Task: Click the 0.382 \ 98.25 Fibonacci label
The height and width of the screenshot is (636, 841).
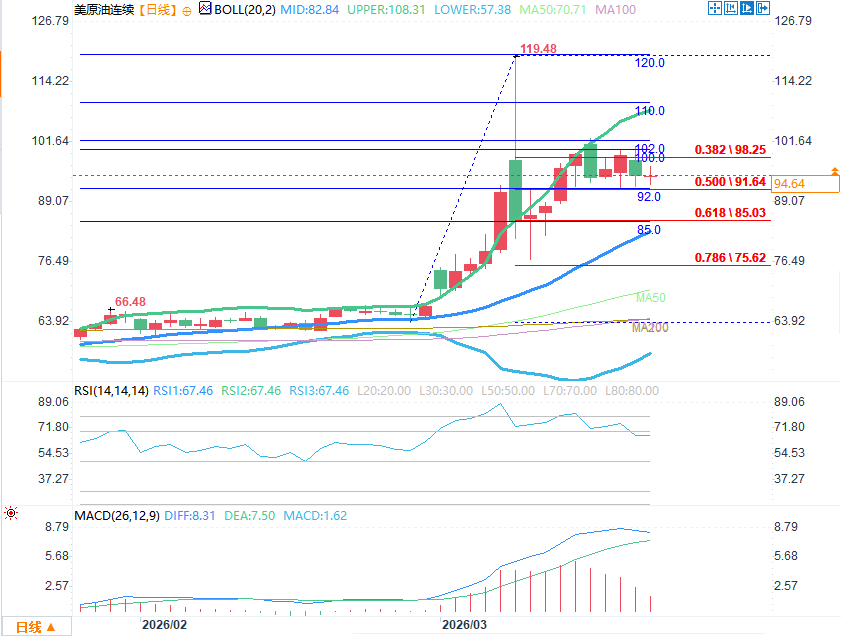Action: (730, 150)
